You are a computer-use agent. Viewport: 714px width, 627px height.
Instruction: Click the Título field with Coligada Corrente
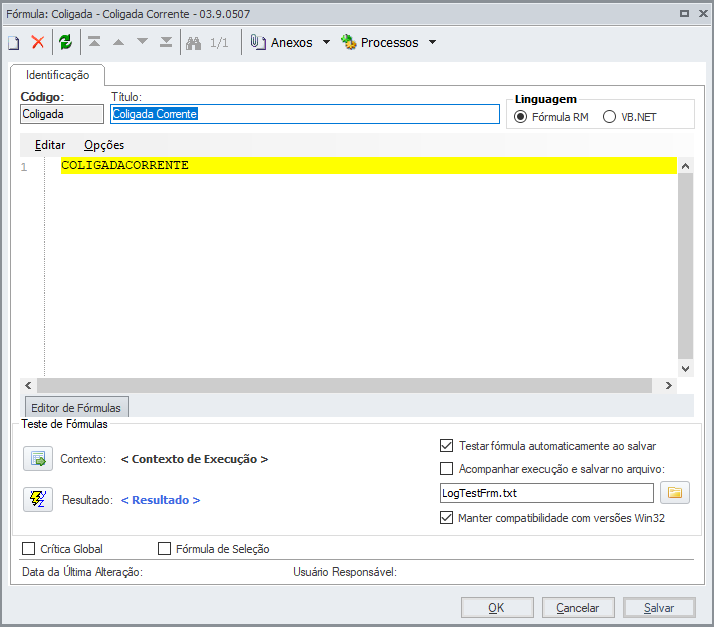[305, 114]
